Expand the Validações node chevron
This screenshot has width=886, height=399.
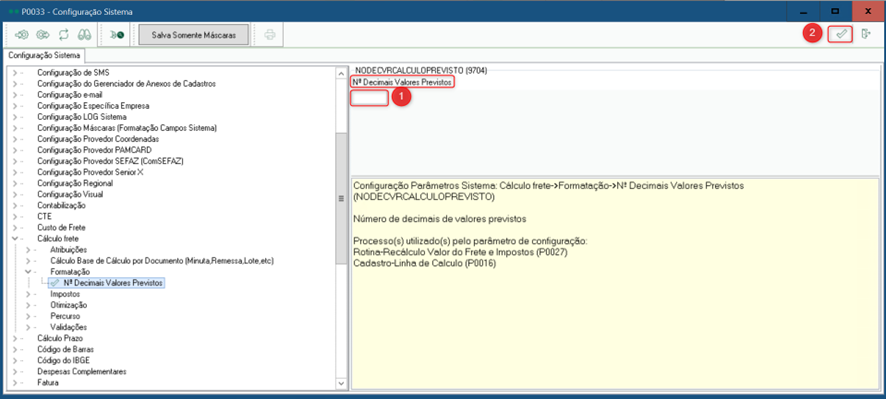(x=28, y=327)
